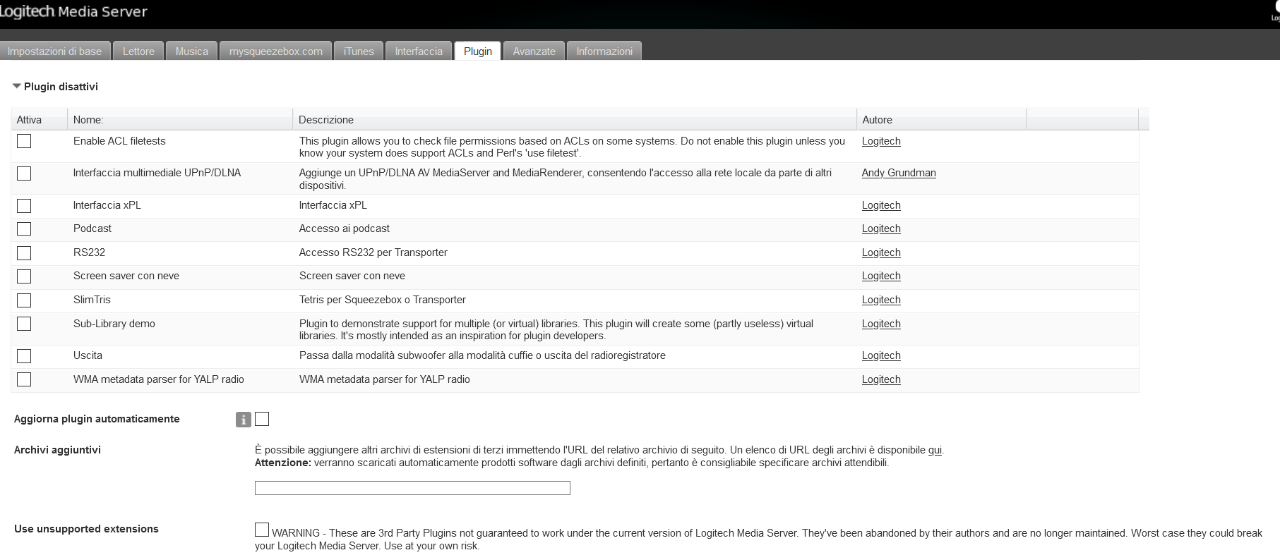Activate the Uscita plugin checkbox

(x=24, y=355)
